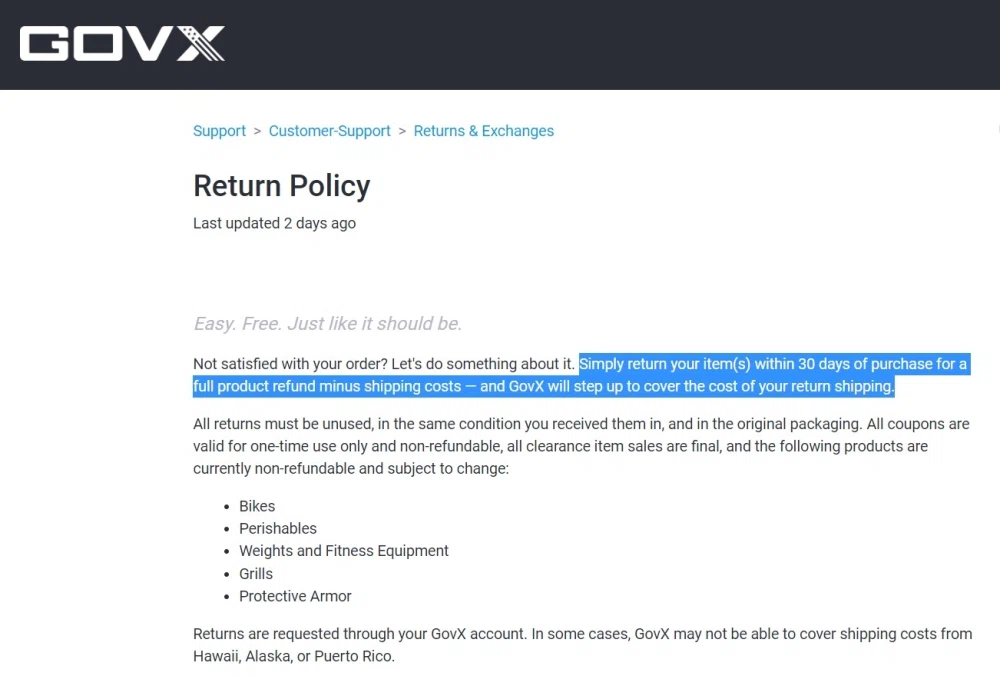This screenshot has width=1000, height=676.
Task: Click the 'Last updated 2 days ago' text
Action: click(x=274, y=223)
